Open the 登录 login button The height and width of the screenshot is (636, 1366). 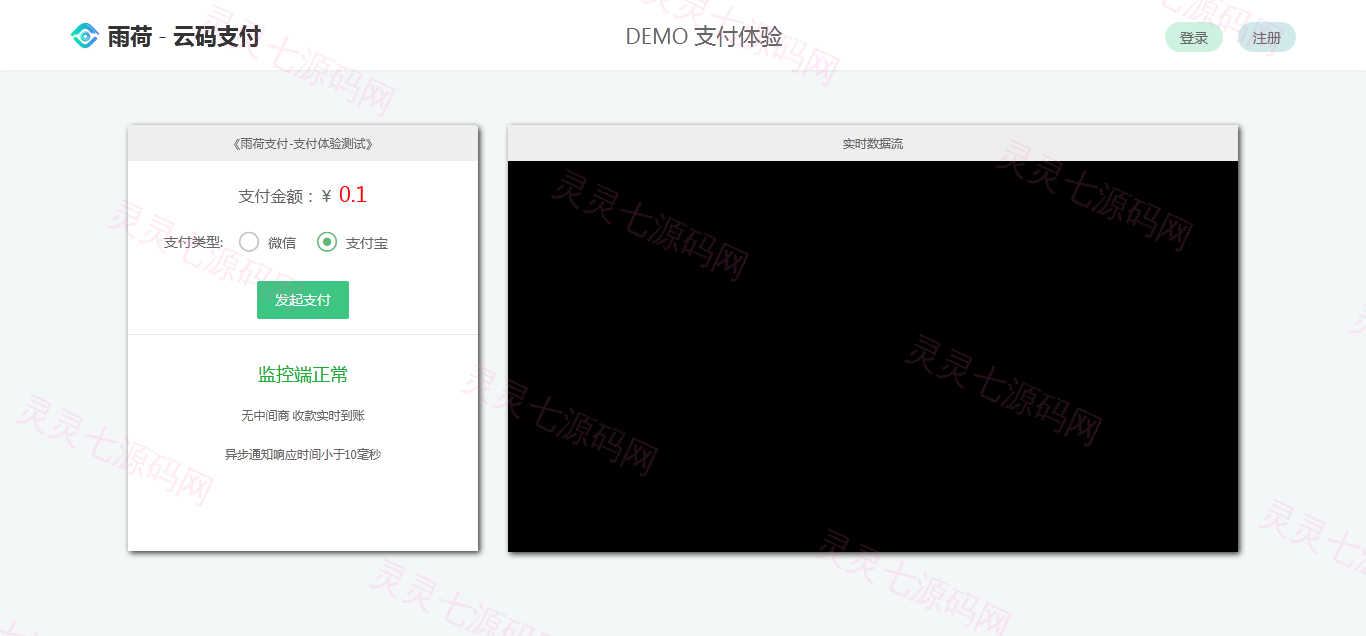pyautogui.click(x=1194, y=38)
